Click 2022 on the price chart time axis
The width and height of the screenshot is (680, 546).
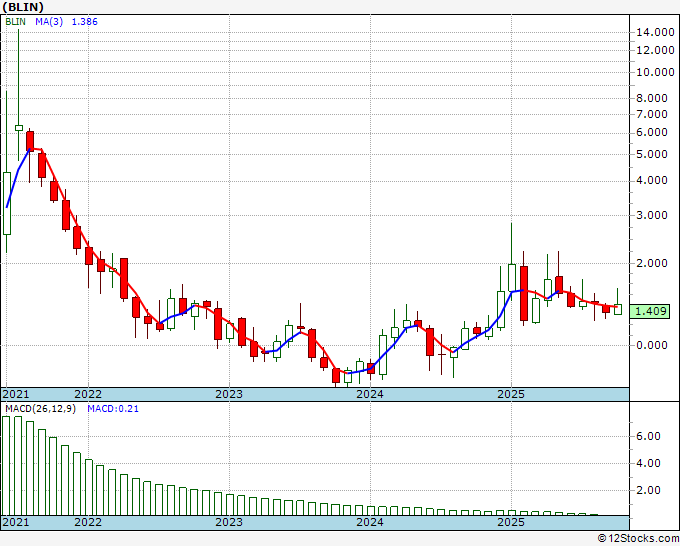pos(88,394)
